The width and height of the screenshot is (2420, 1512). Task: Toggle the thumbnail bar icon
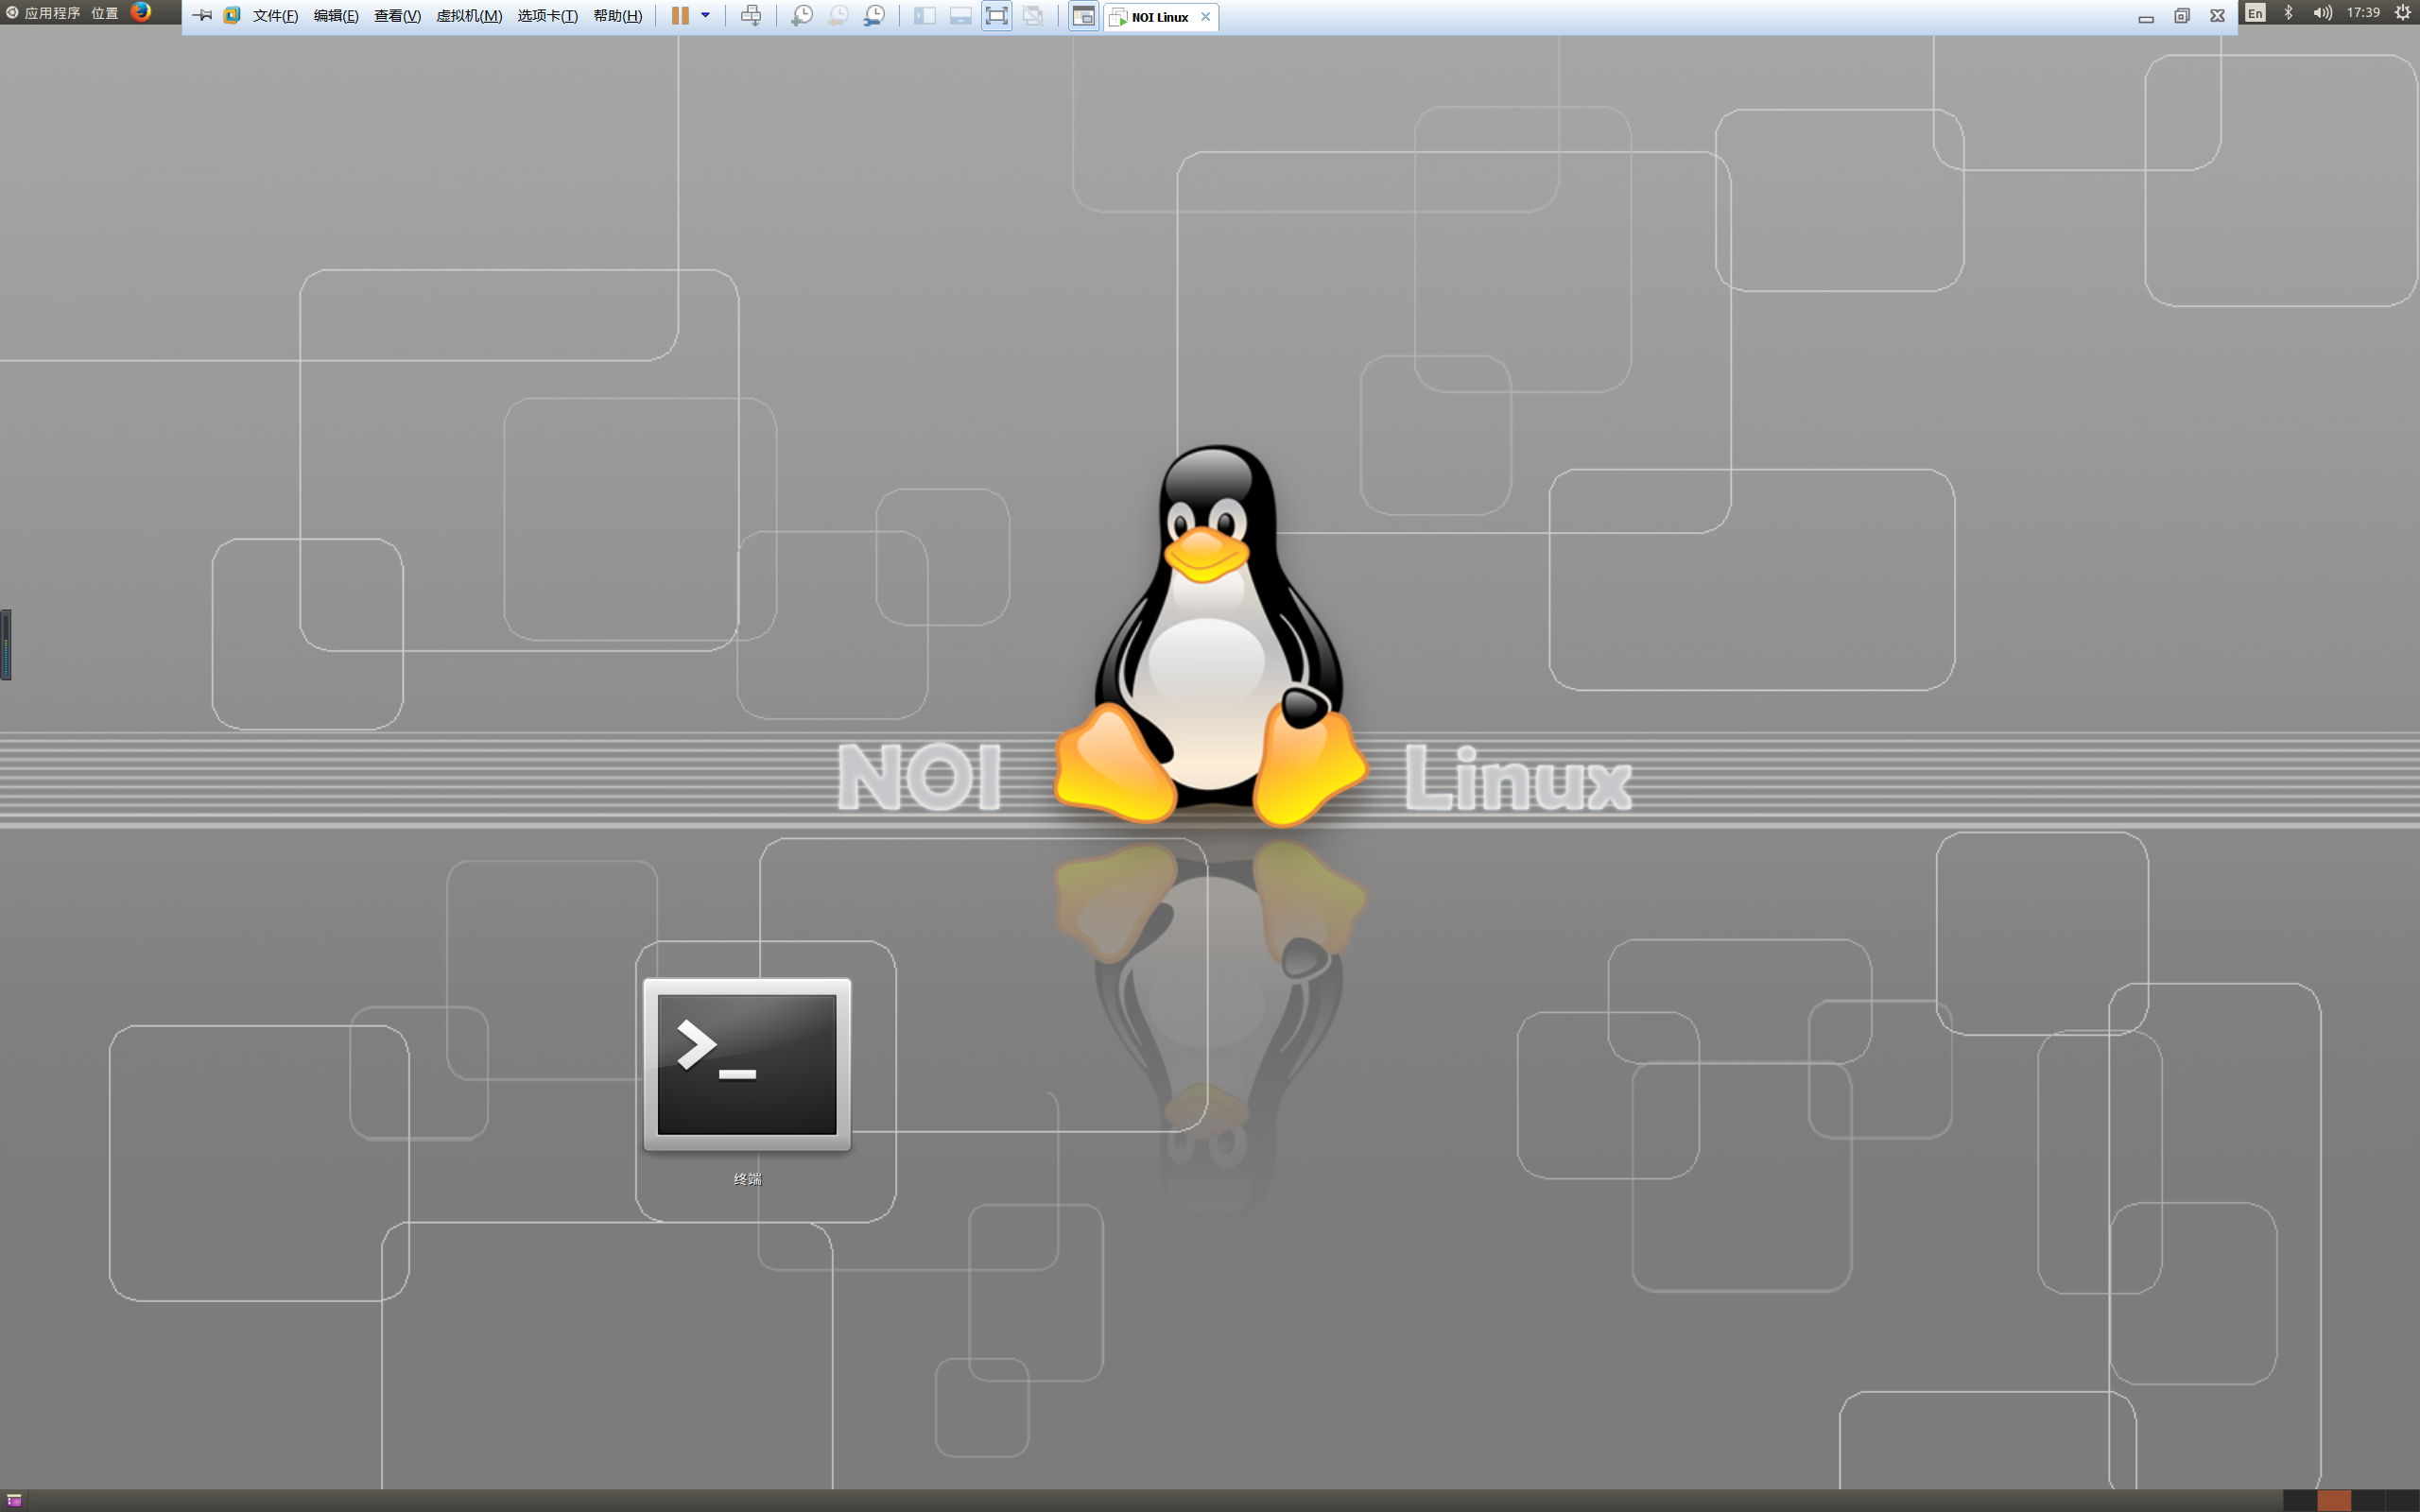[961, 16]
